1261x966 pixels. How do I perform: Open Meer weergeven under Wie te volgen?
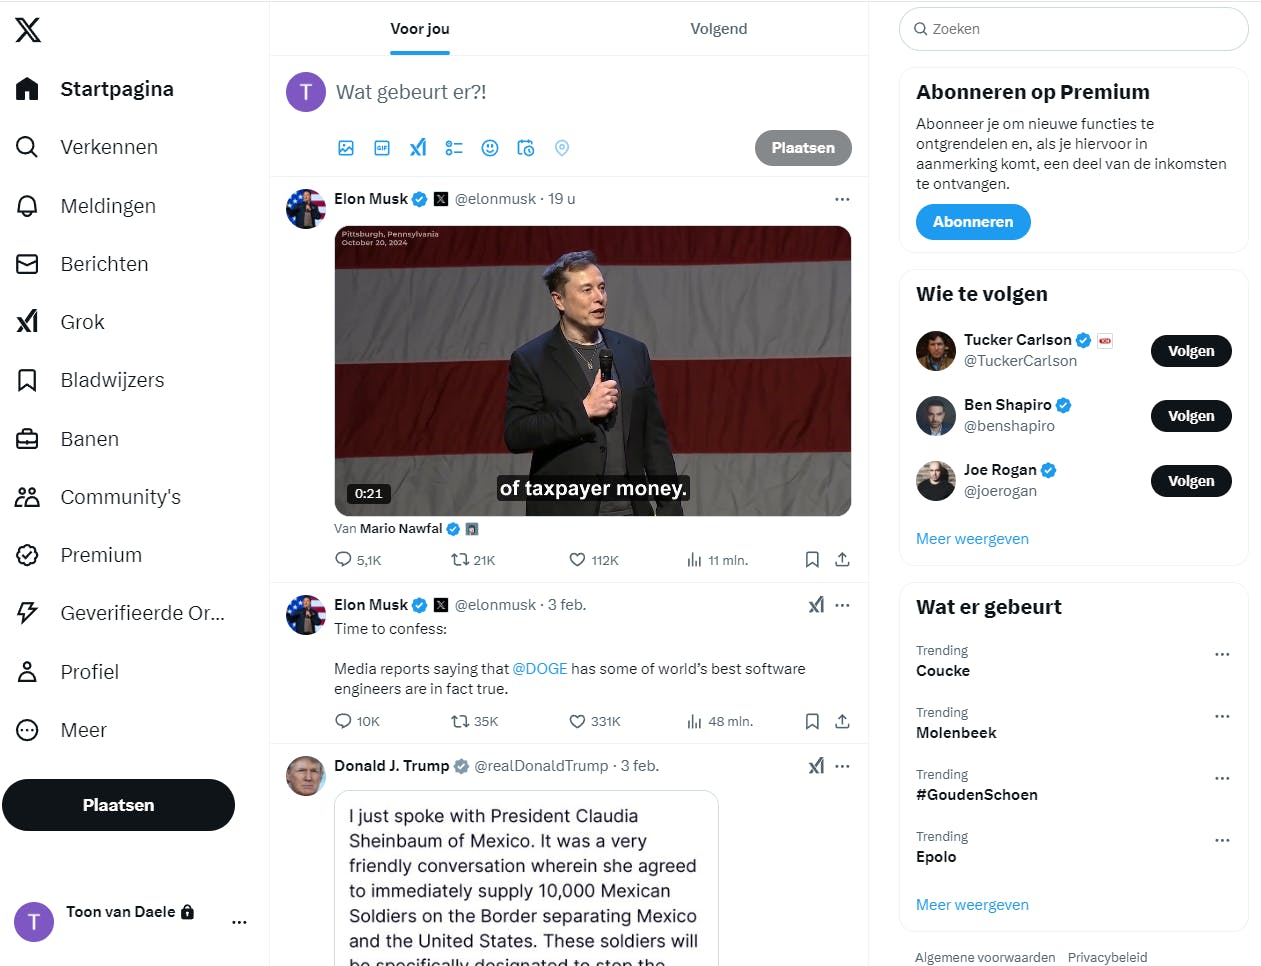coord(972,539)
